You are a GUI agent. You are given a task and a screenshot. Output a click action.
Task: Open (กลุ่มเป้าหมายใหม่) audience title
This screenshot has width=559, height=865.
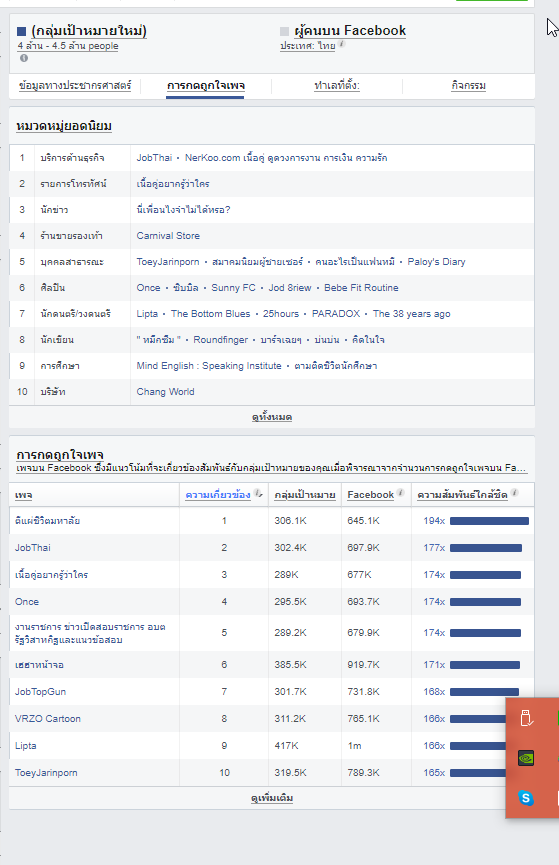click(x=89, y=30)
